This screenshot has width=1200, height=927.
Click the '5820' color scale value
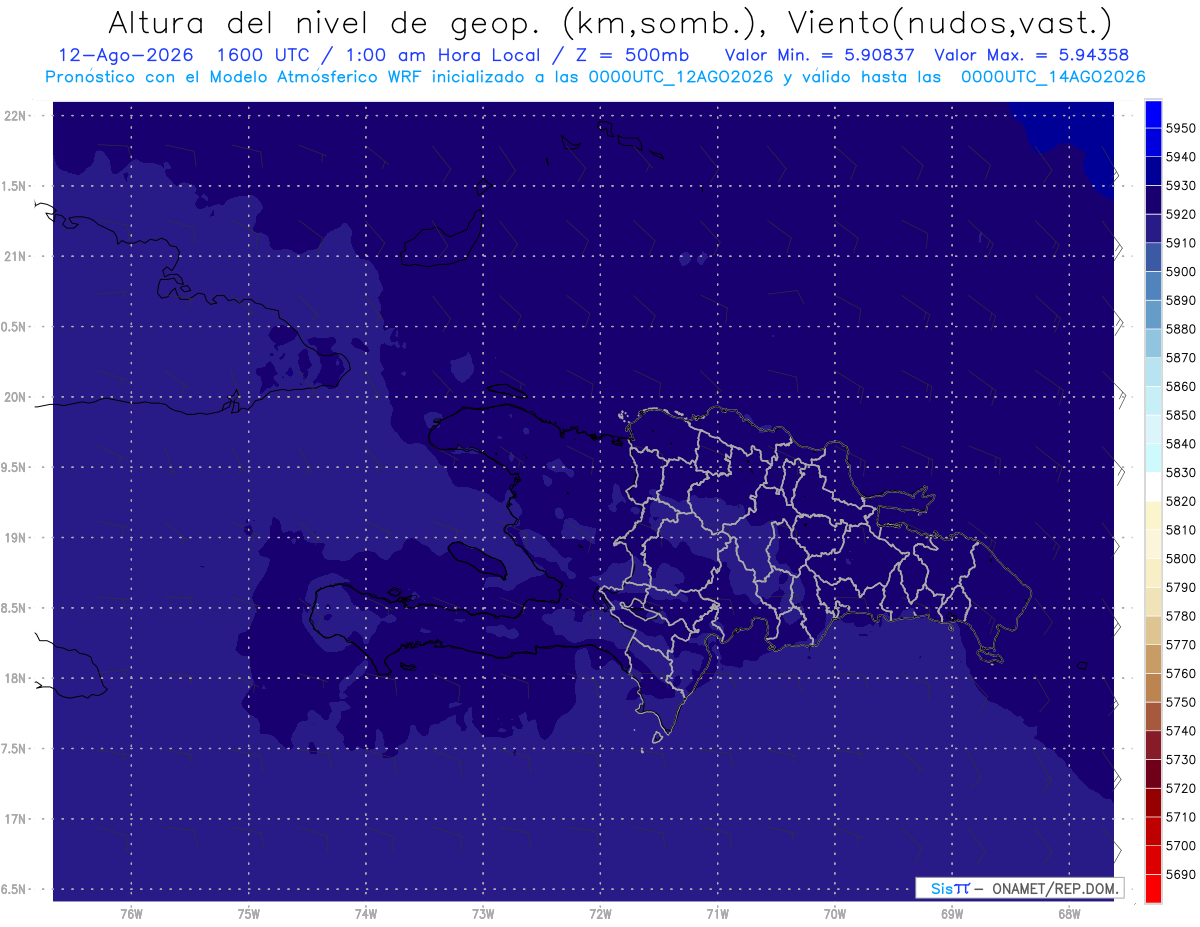[1181, 501]
